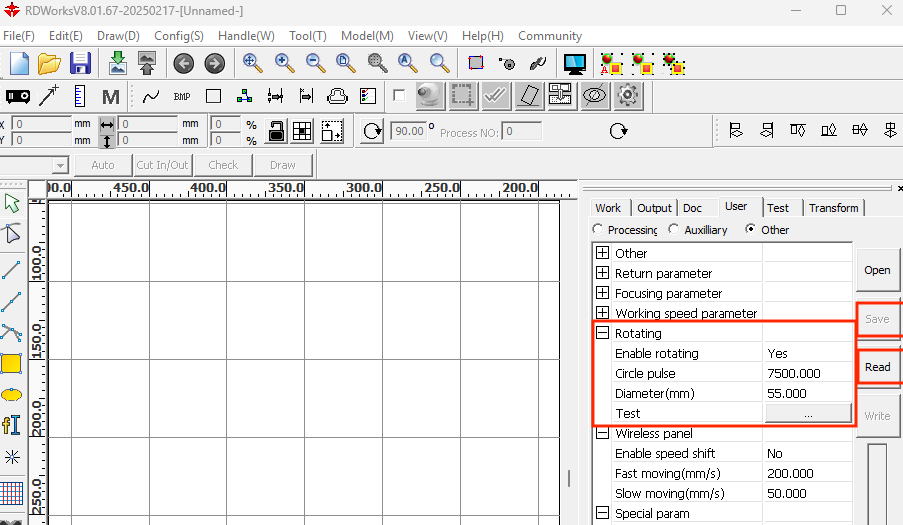The image size is (903, 525).
Task: Switch to the Test tab
Action: pos(777,208)
